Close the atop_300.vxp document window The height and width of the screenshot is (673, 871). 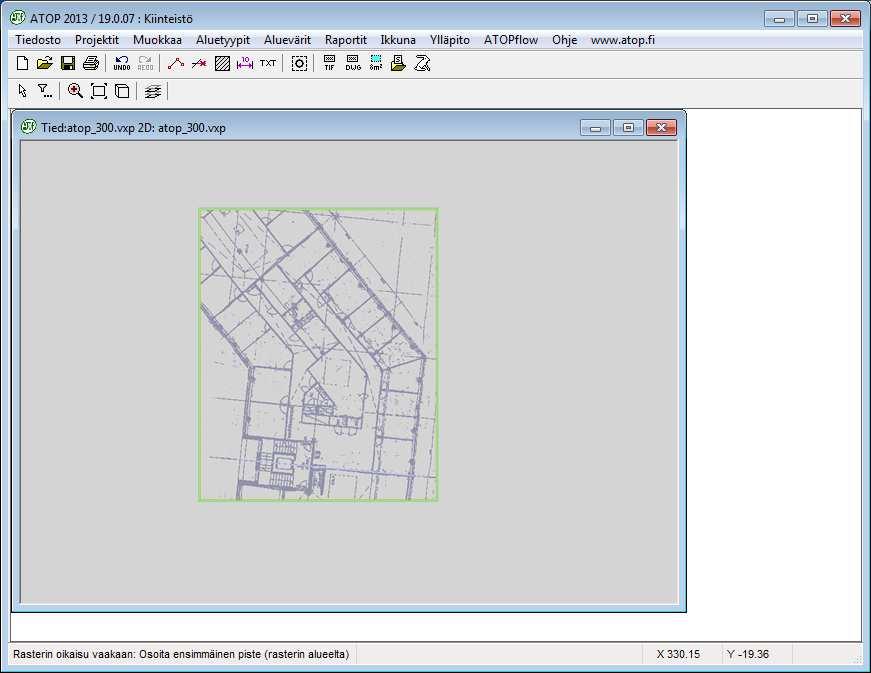661,128
